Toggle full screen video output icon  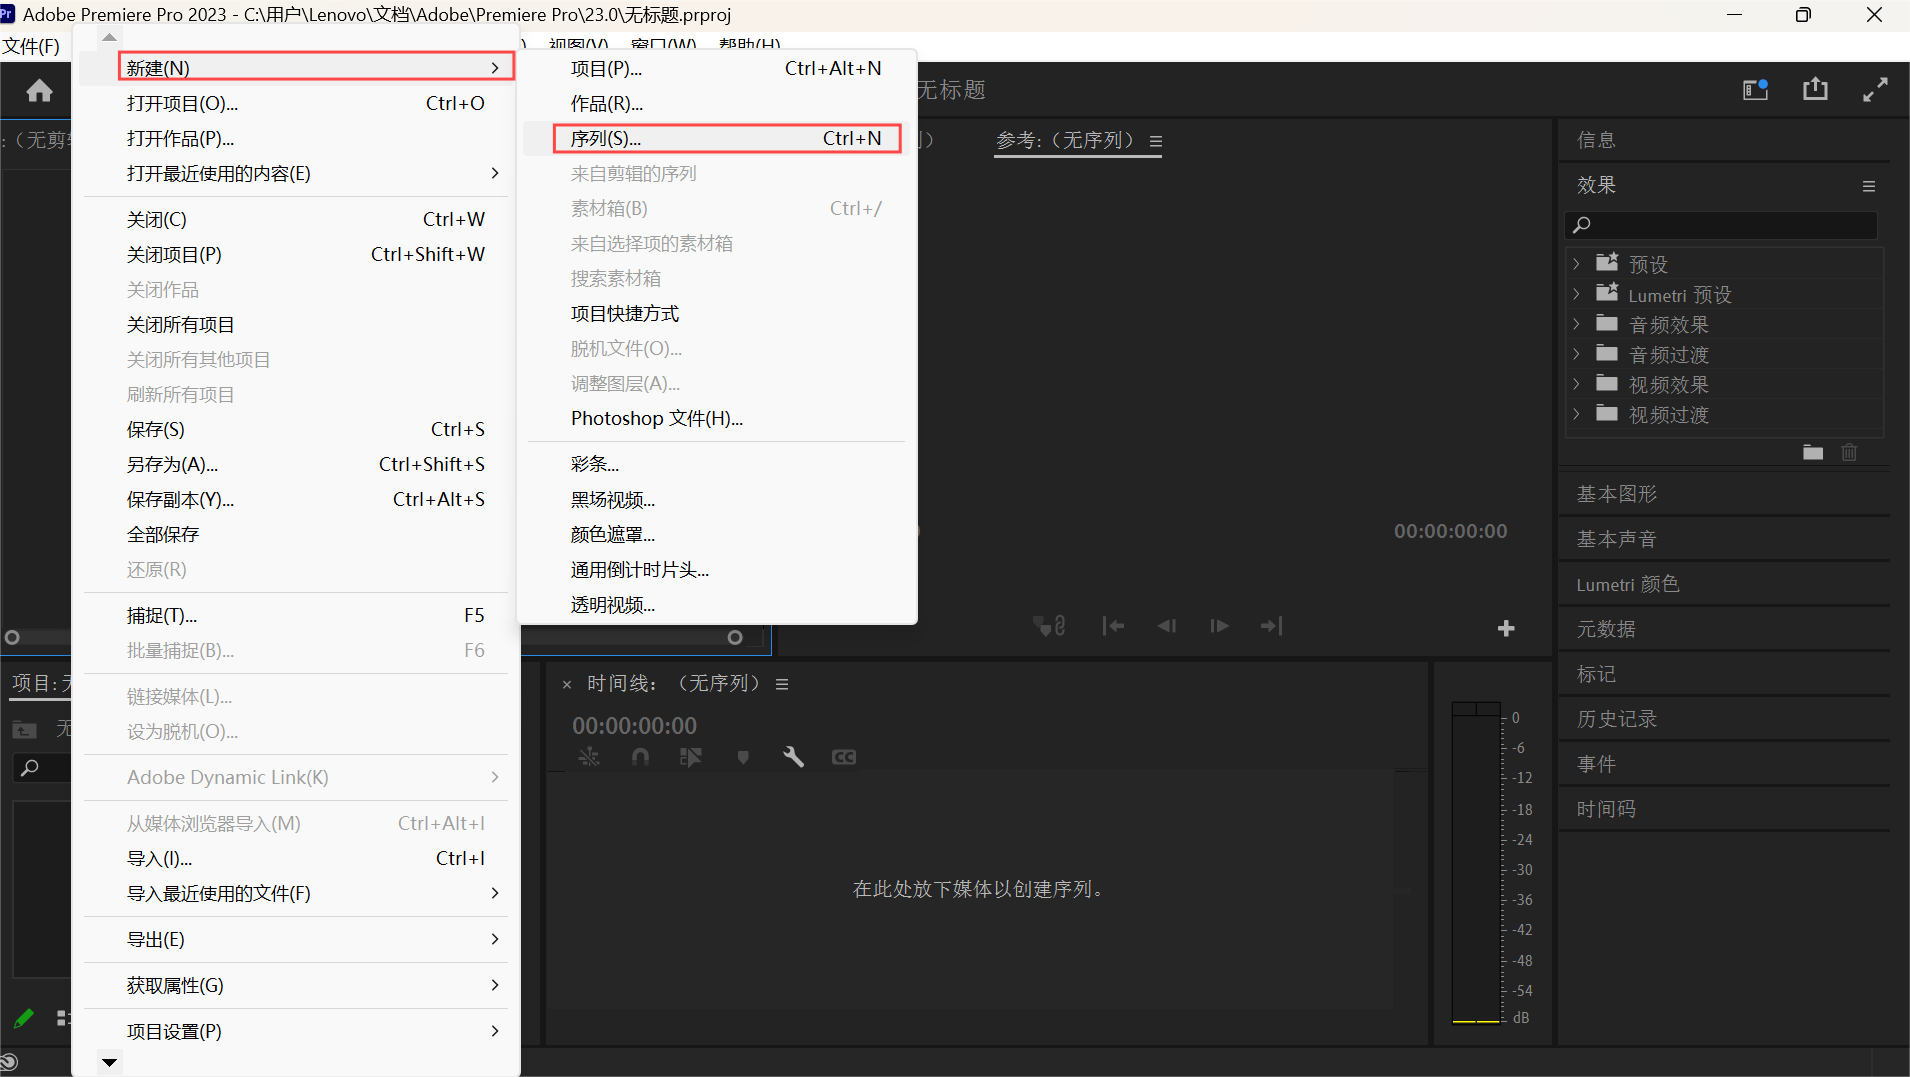(x=1875, y=90)
